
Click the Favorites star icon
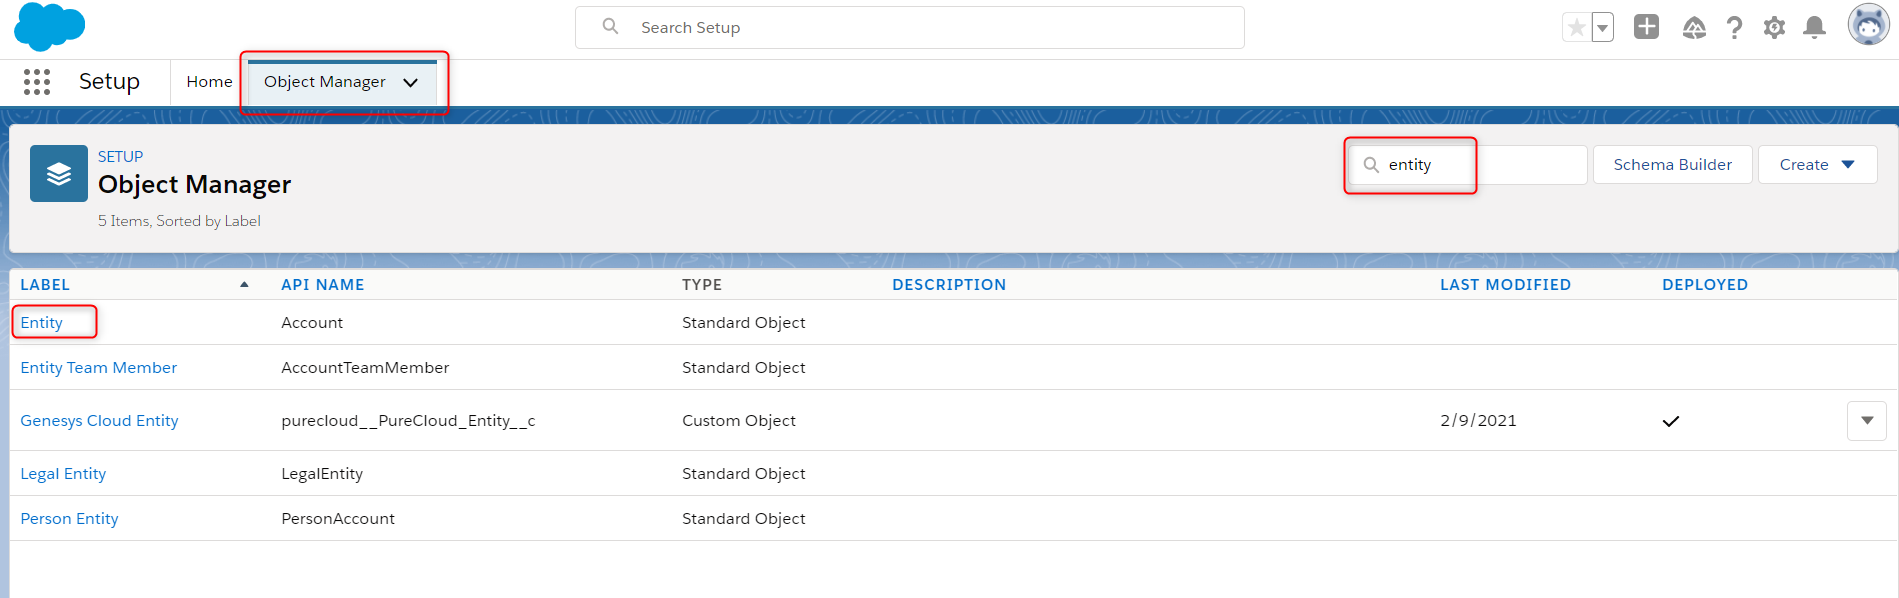coord(1576,28)
